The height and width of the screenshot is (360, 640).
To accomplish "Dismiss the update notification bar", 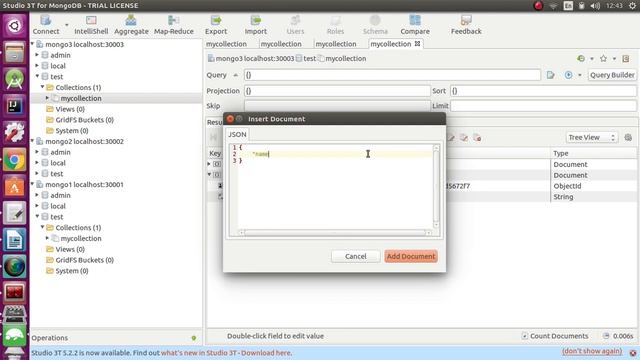I will point(633,353).
